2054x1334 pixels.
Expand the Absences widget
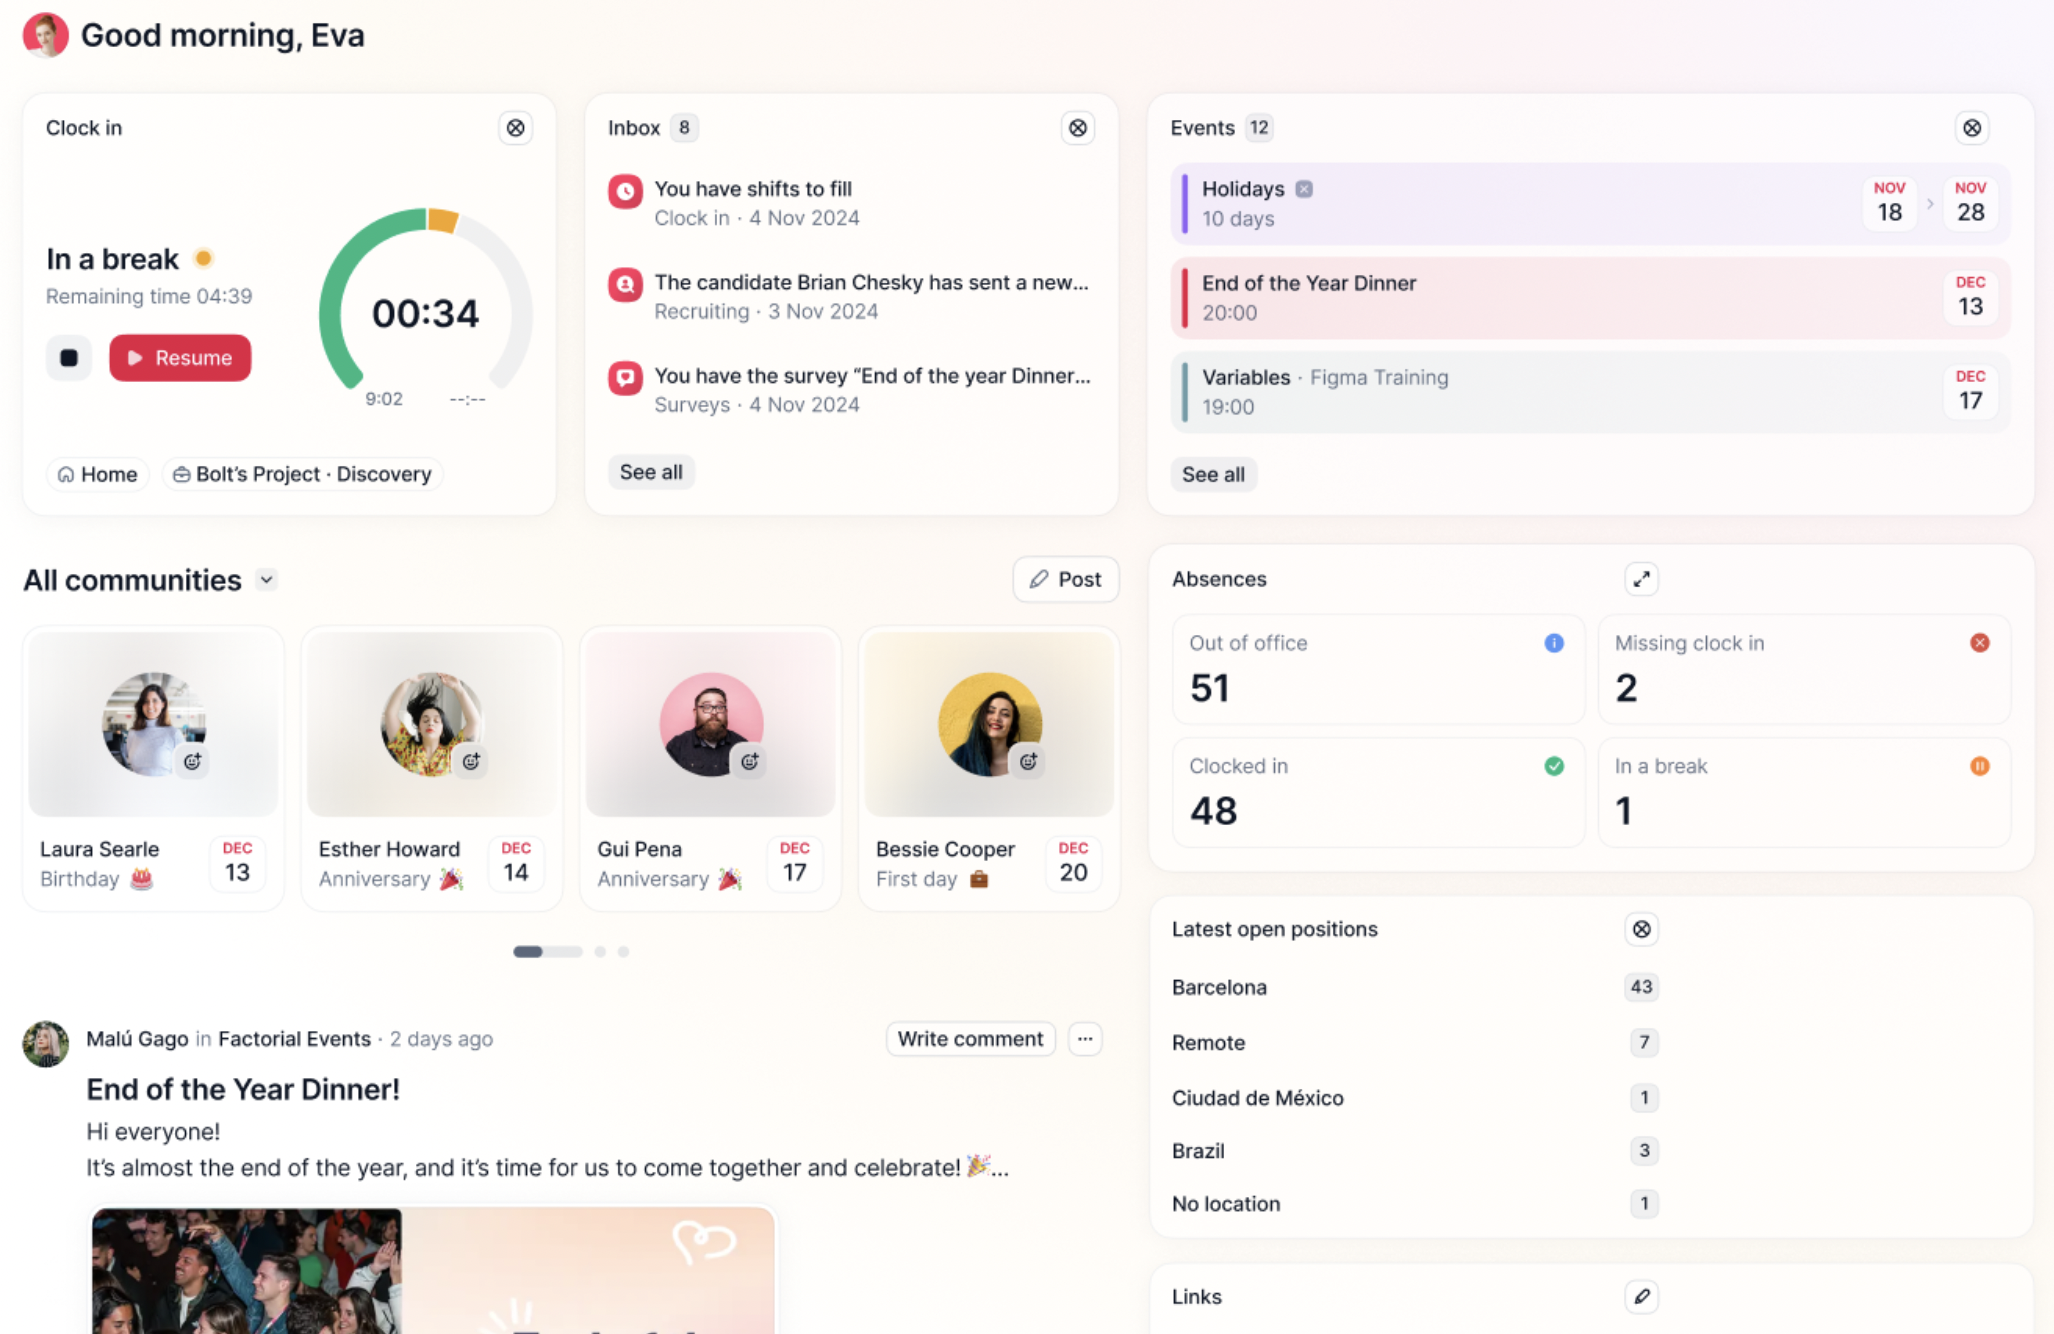[1641, 579]
